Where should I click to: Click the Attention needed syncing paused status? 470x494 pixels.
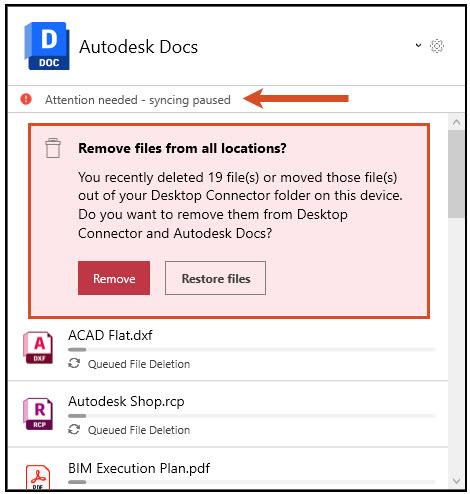(x=138, y=100)
